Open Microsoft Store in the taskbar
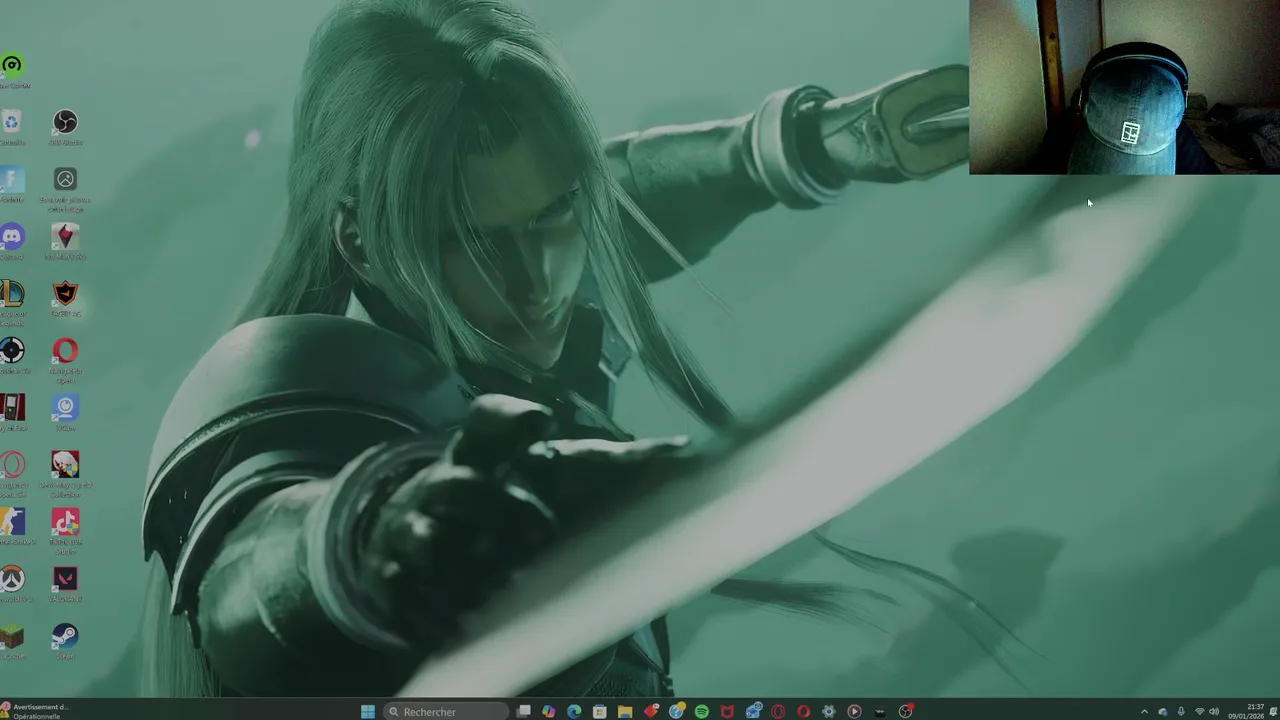This screenshot has width=1280, height=720. 599,711
